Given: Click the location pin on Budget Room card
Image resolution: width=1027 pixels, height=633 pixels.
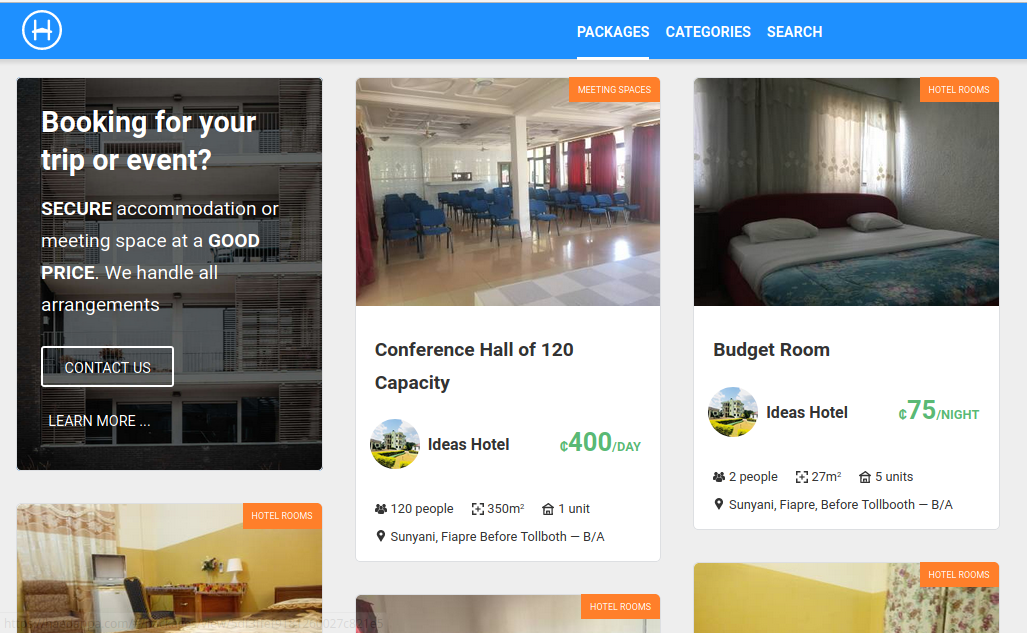Looking at the screenshot, I should click(718, 504).
